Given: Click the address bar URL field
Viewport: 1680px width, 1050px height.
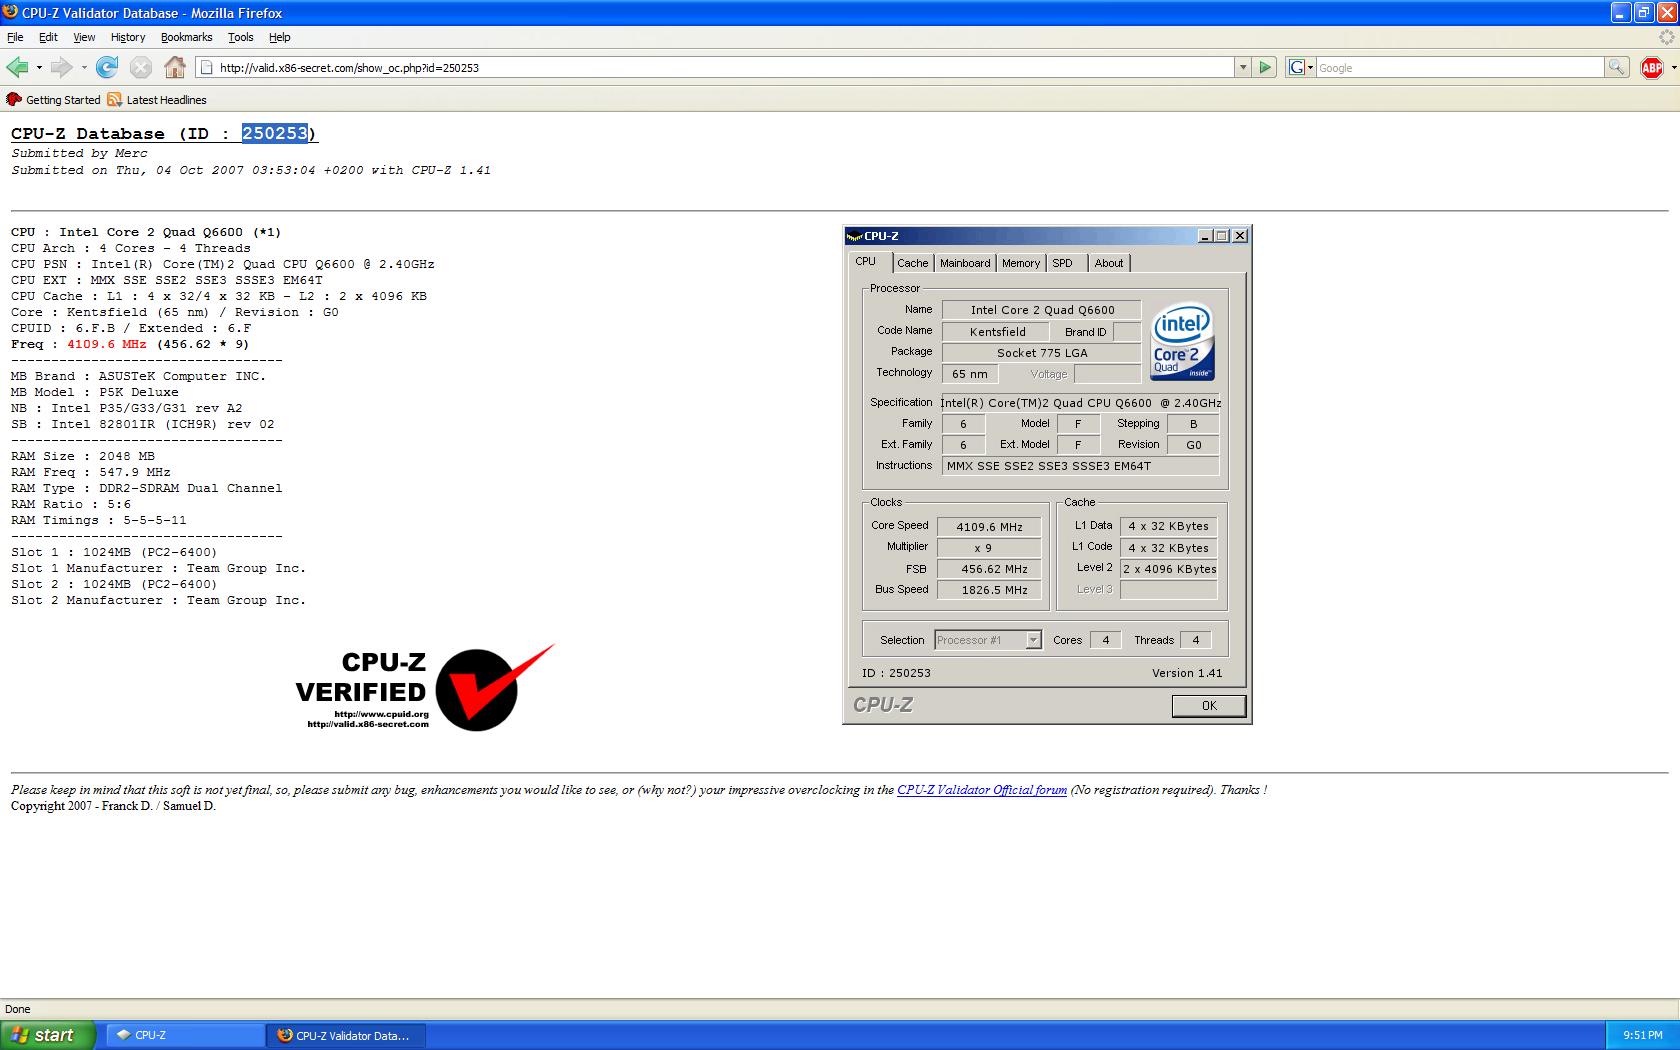Looking at the screenshot, I should tap(725, 67).
